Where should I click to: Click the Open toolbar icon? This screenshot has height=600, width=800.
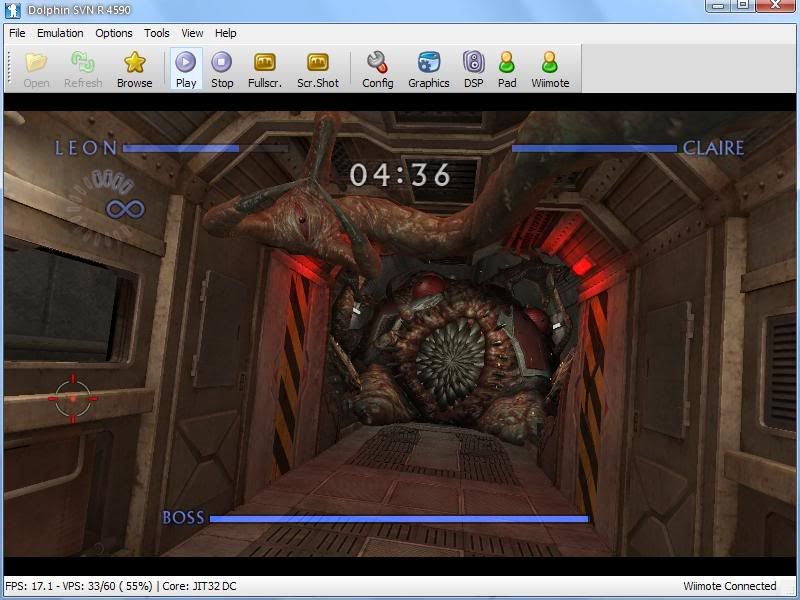pos(36,69)
